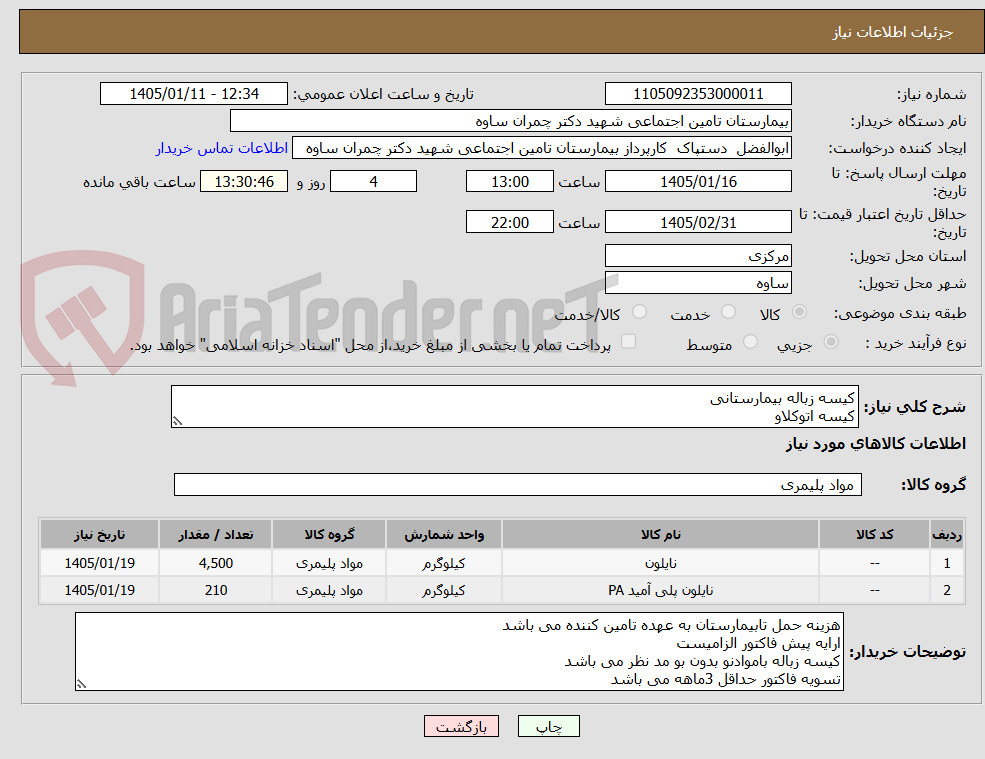Click the ردیف column header
985x759 pixels.
(x=947, y=534)
